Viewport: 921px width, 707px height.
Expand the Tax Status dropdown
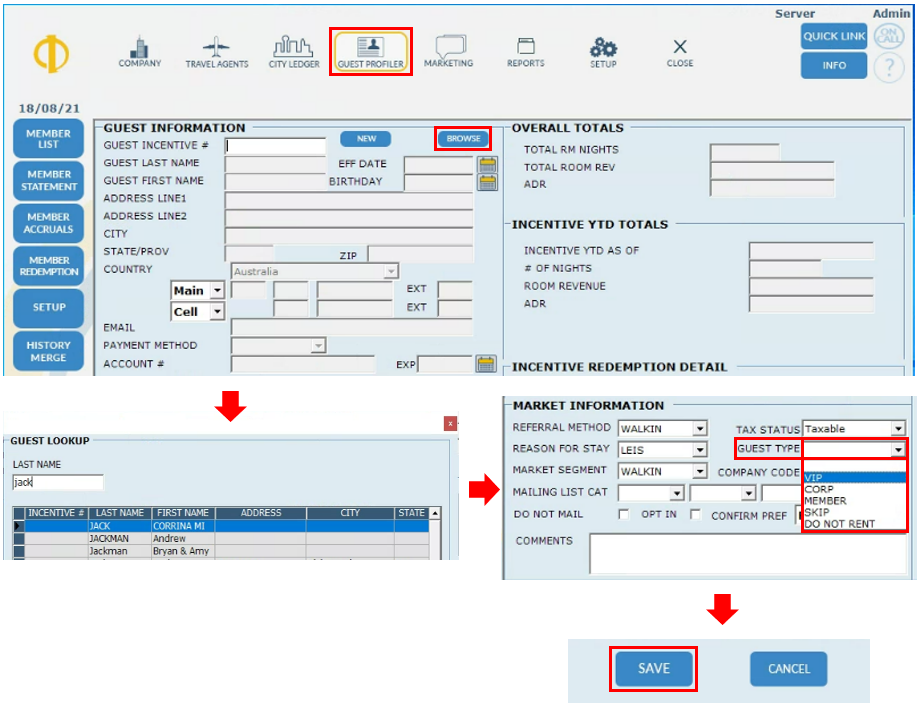tap(898, 429)
